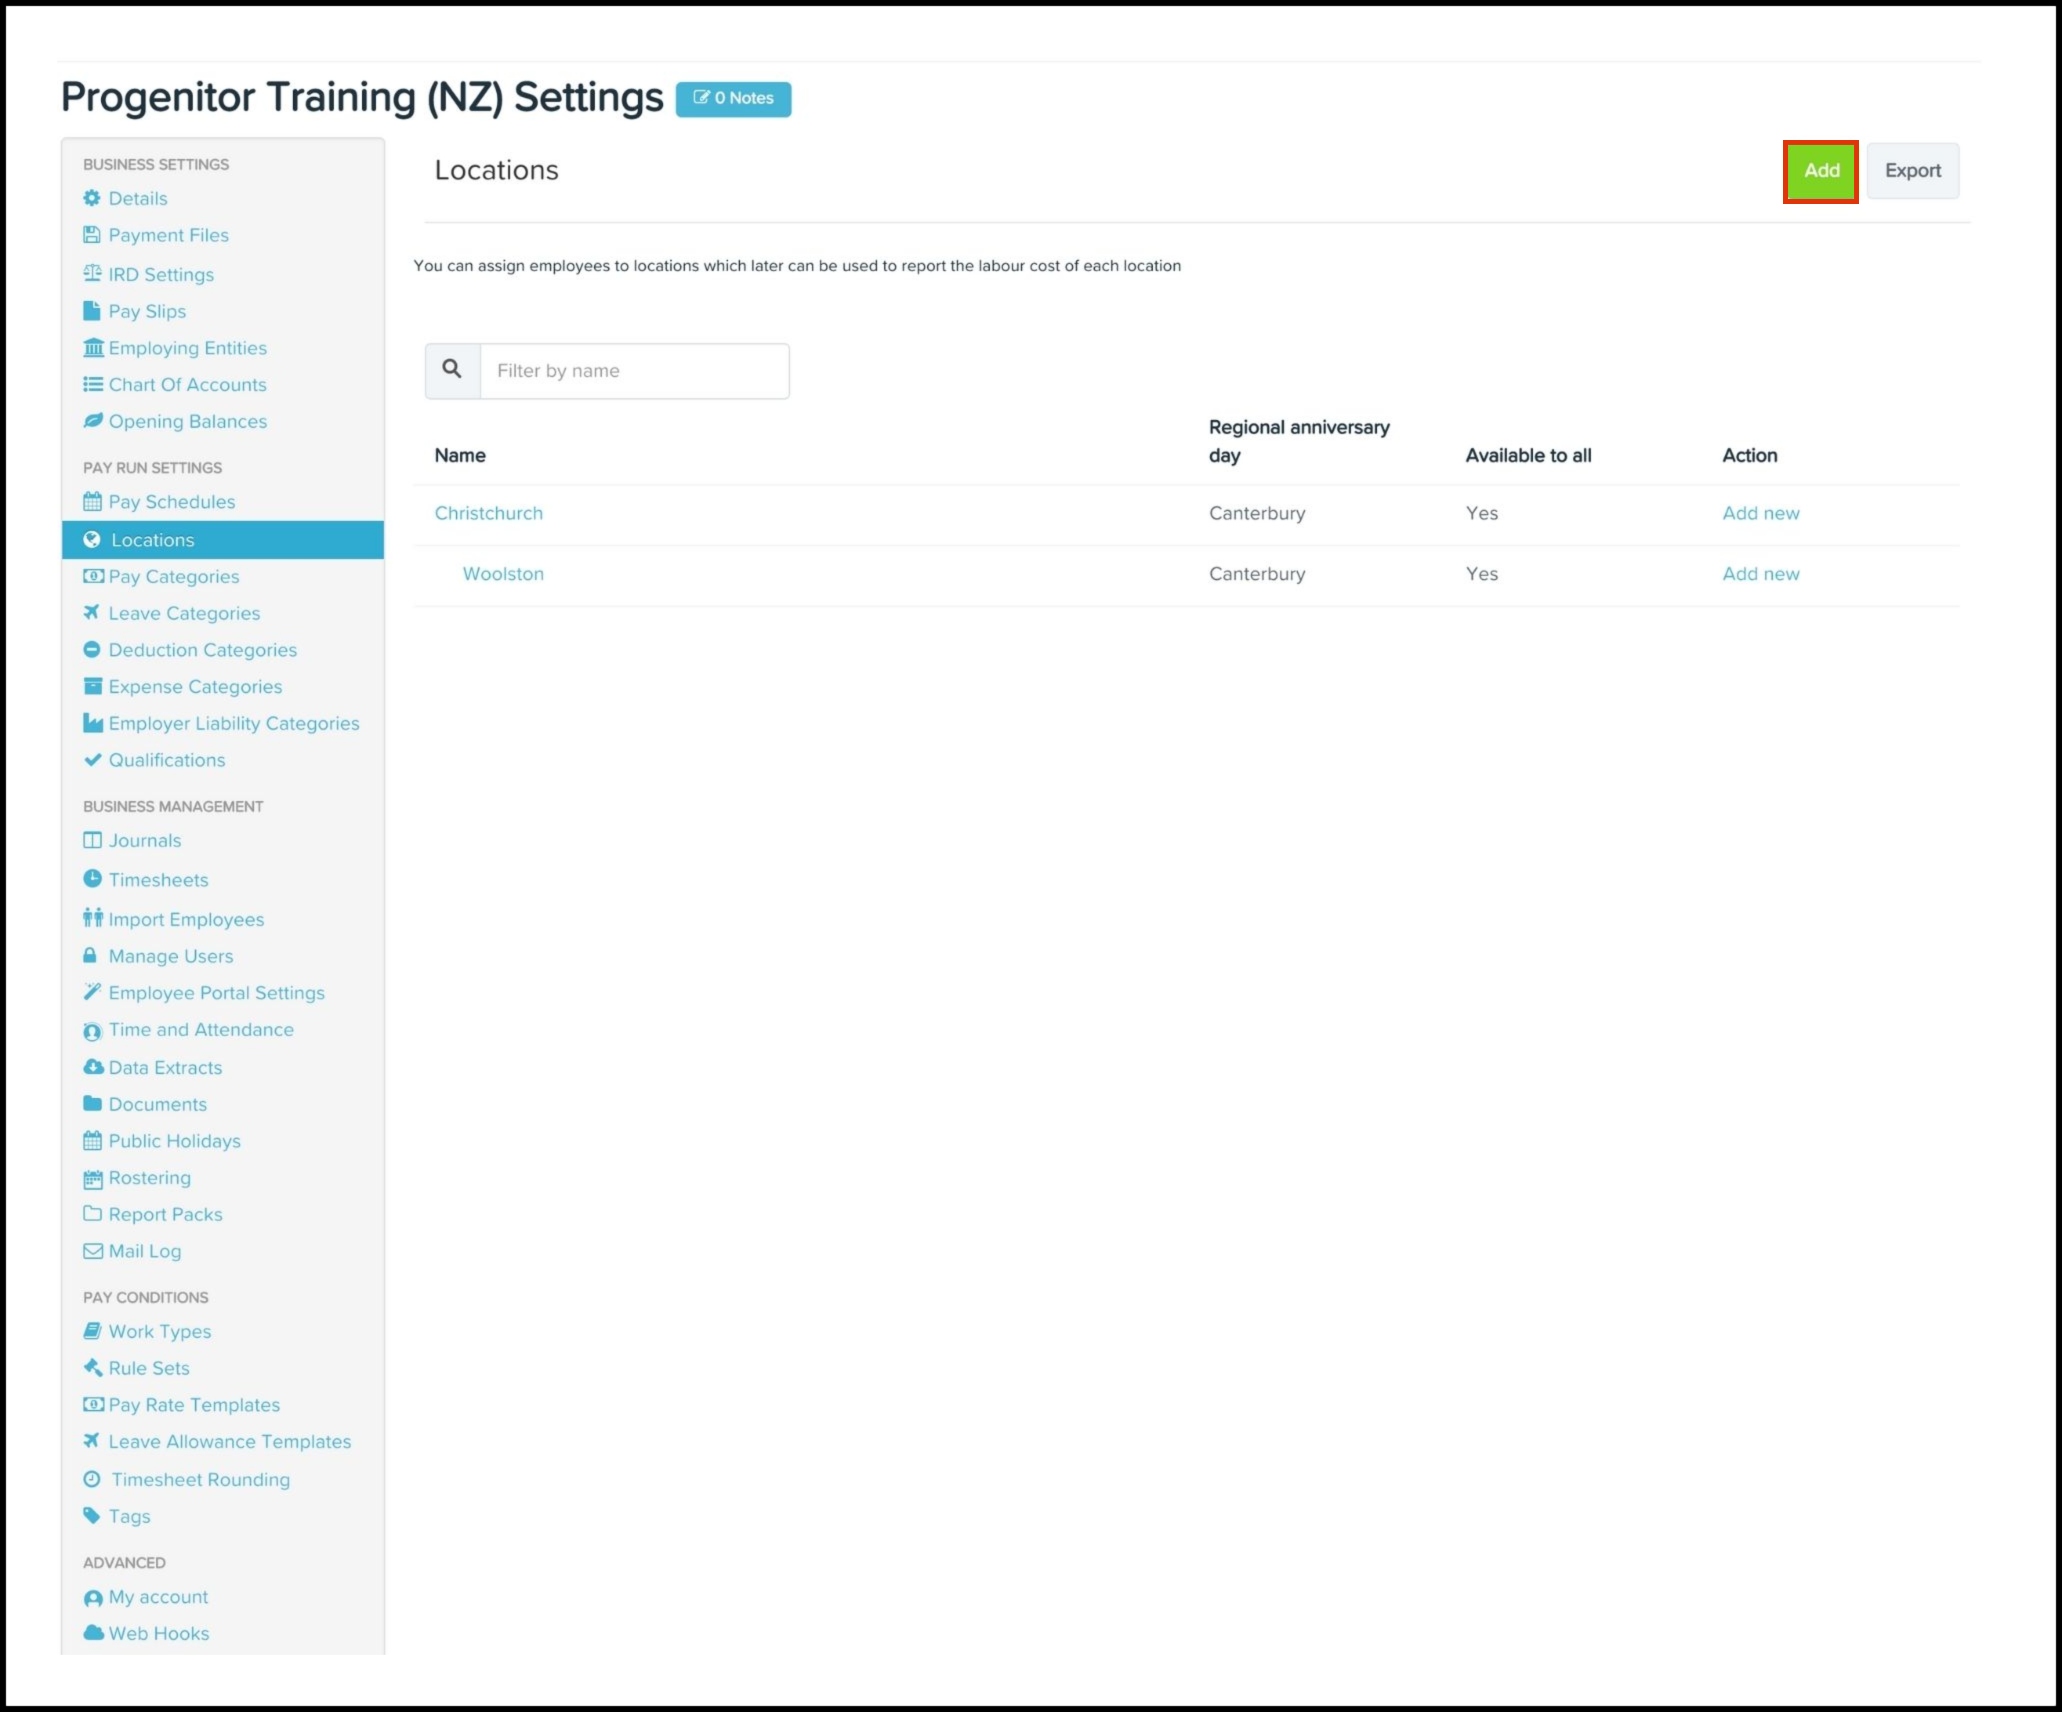
Task: Select Rule Sets menu item
Action: tap(149, 1368)
